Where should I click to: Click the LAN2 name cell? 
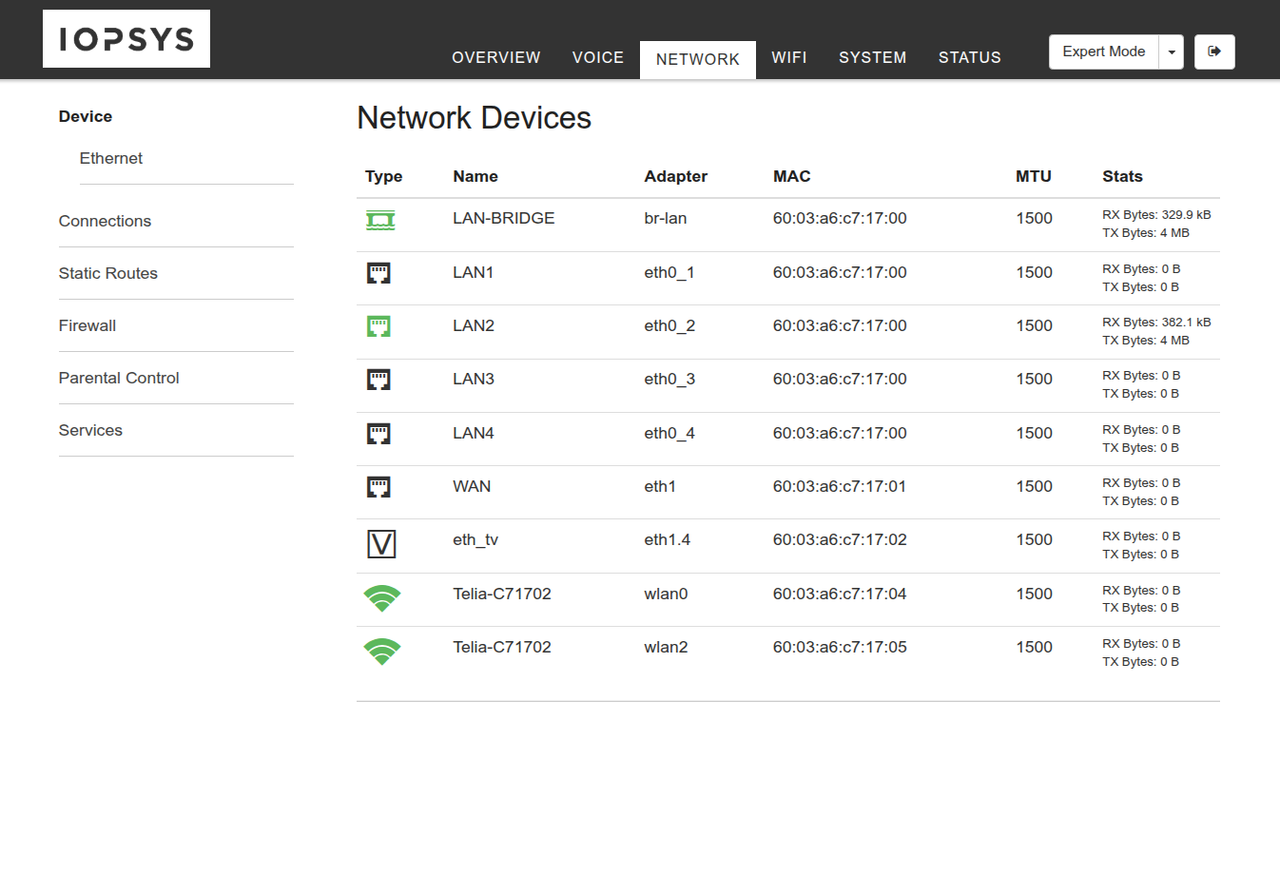474,326
